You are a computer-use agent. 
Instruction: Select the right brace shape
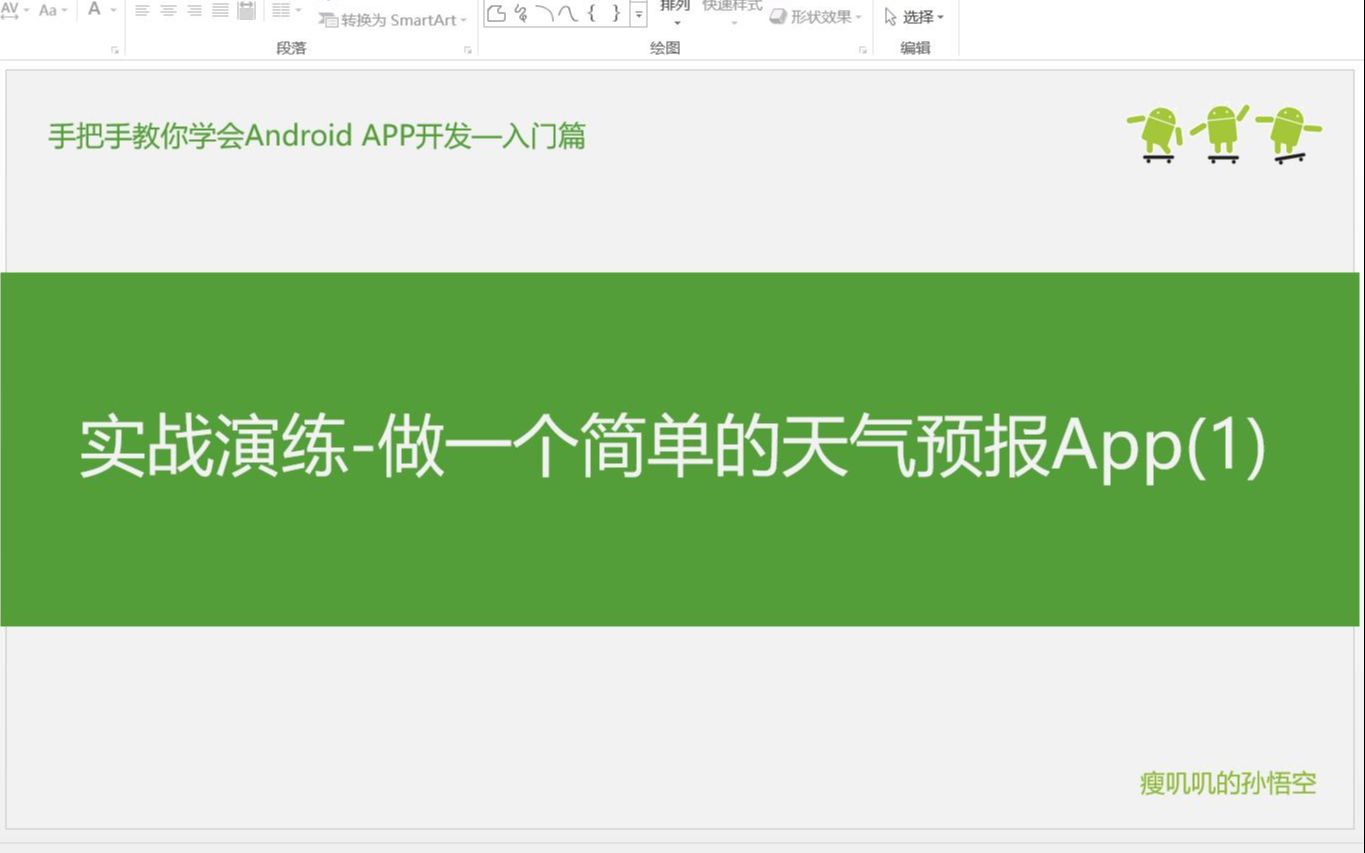coord(616,13)
